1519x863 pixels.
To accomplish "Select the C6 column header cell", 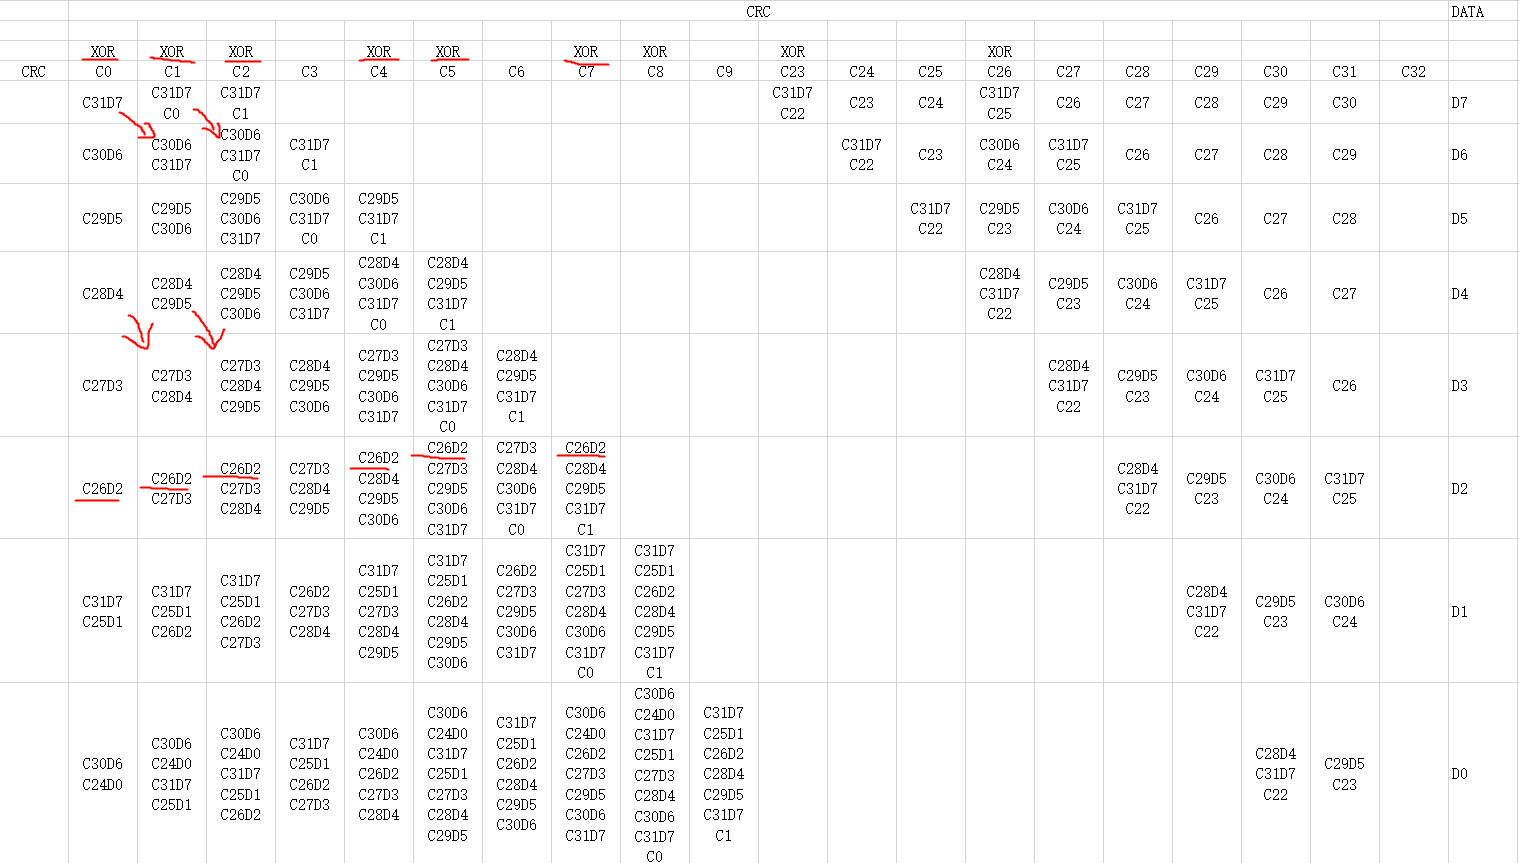I will (x=517, y=72).
